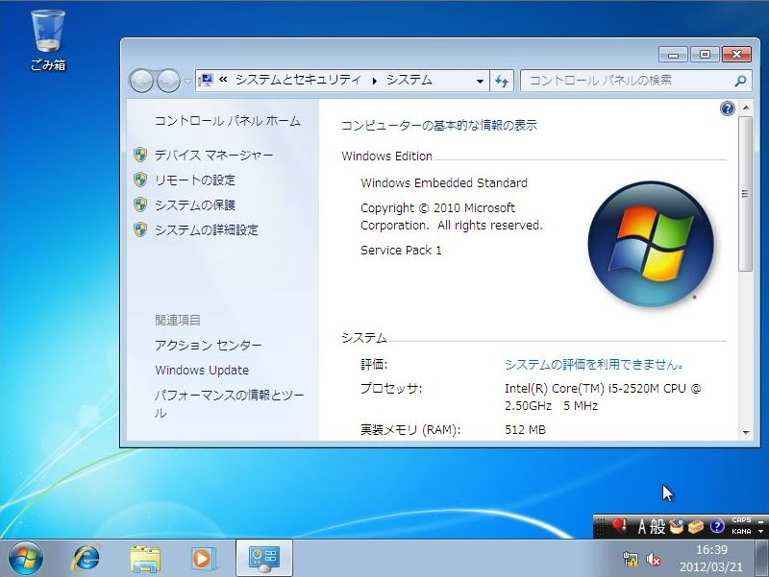Click the IME input mode A button

(x=642, y=527)
